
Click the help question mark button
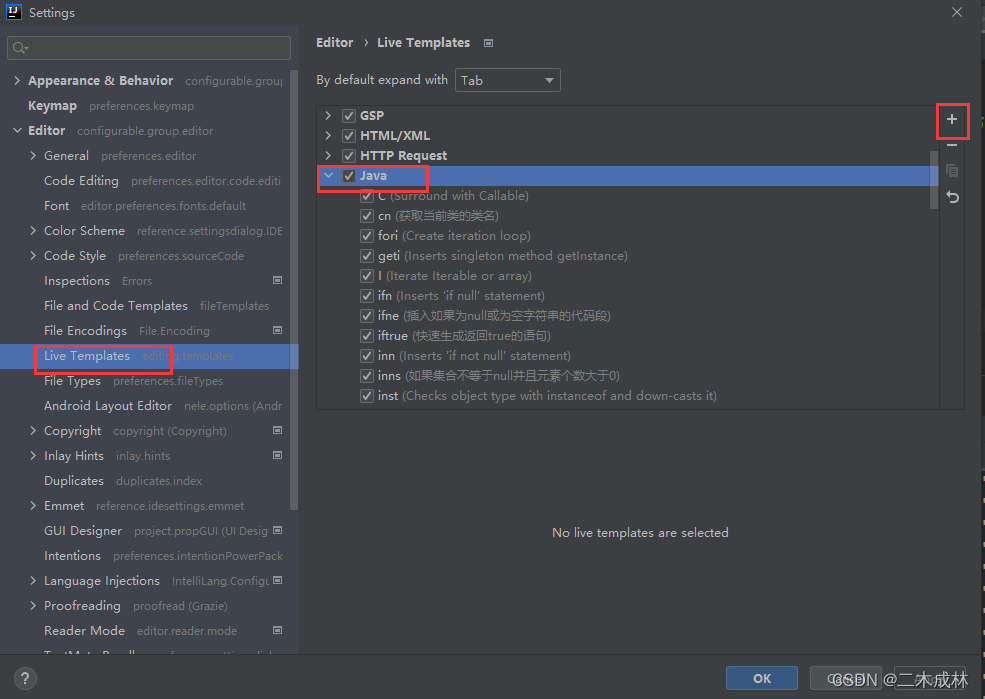(x=24, y=678)
